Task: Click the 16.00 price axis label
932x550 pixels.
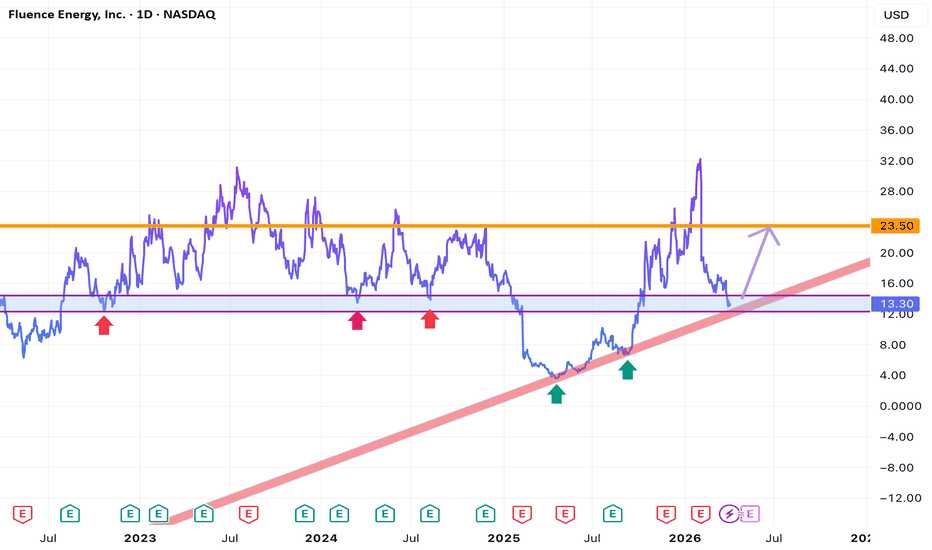Action: [896, 284]
